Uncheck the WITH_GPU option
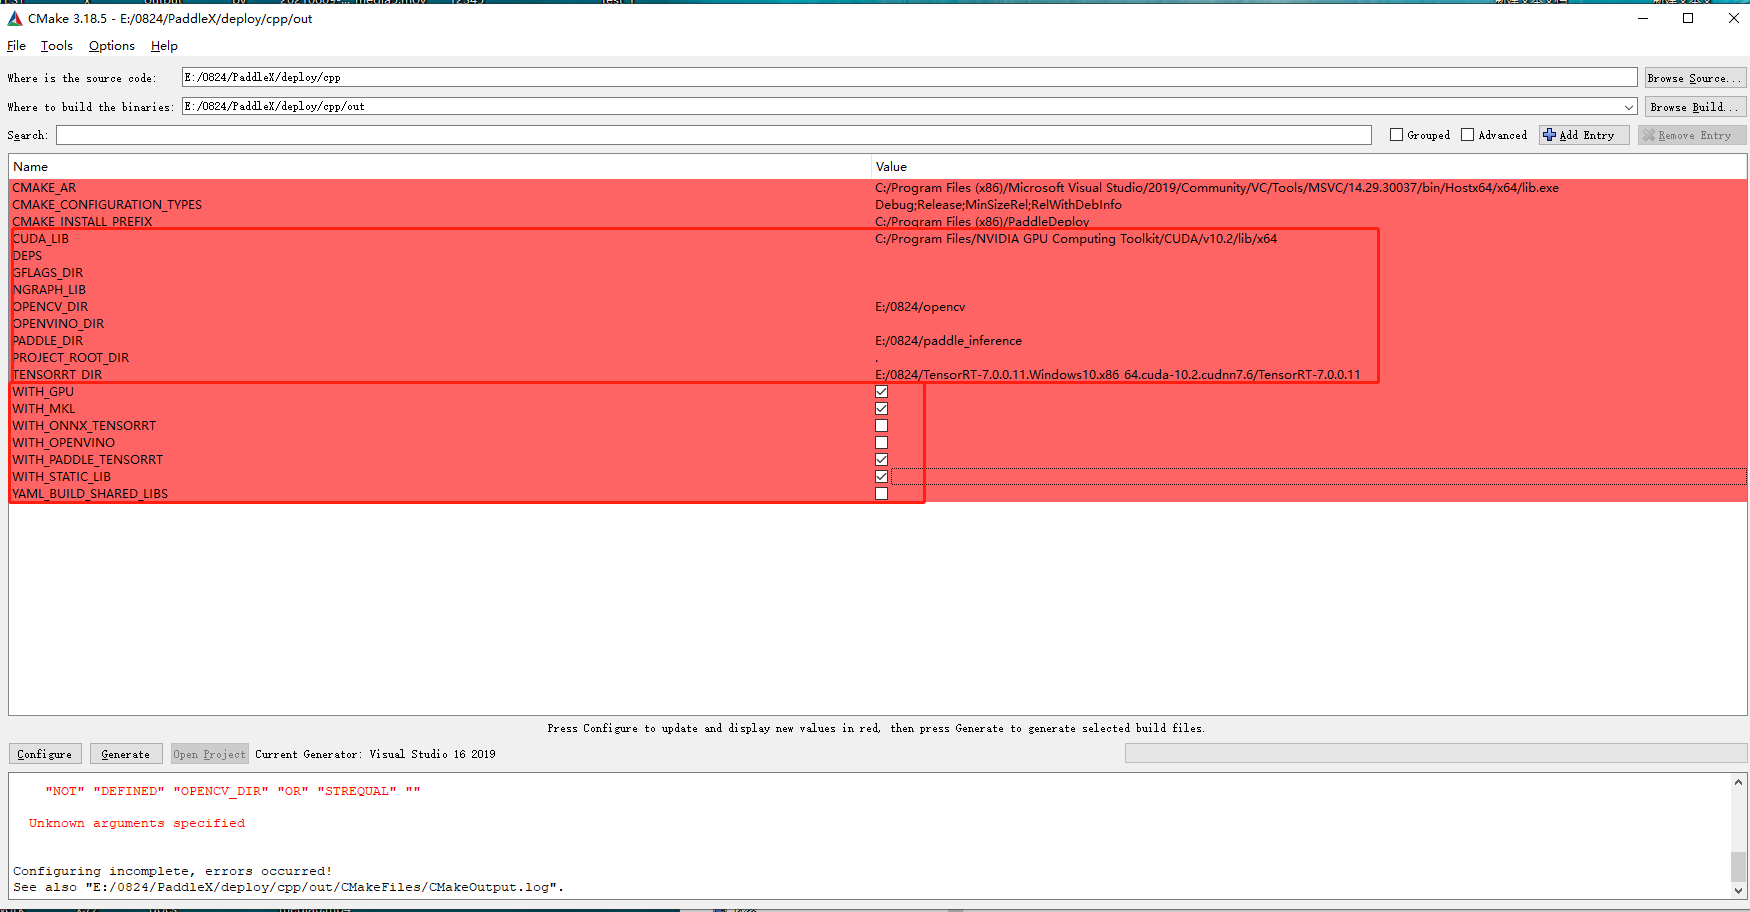This screenshot has height=912, width=1750. (x=881, y=392)
